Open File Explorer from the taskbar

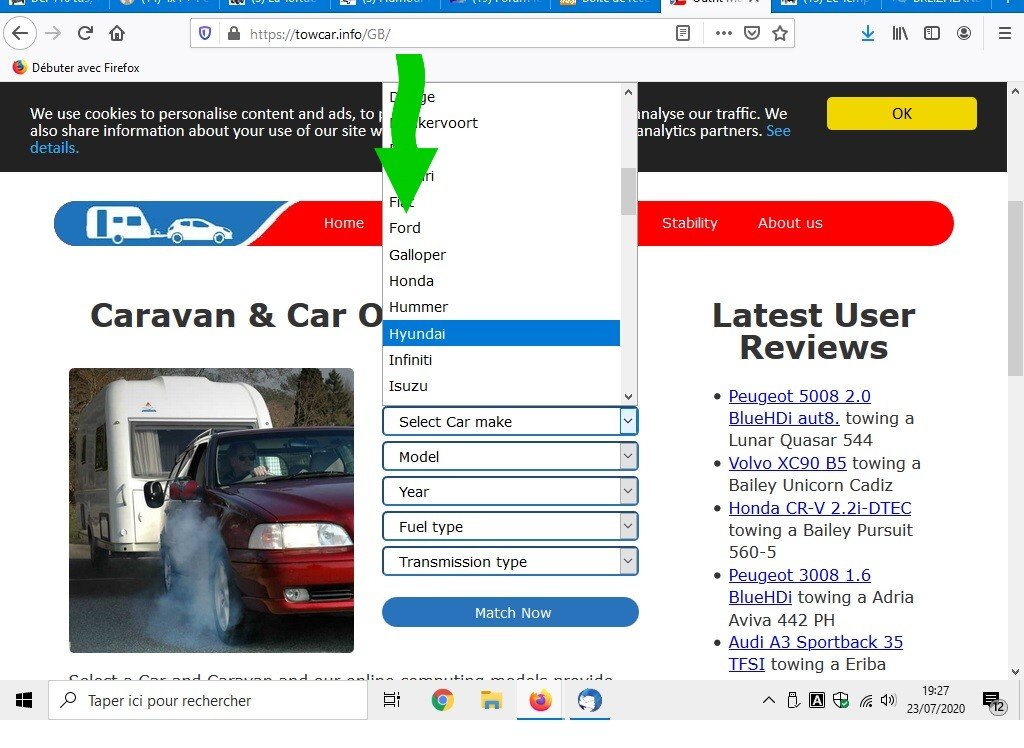(x=491, y=700)
